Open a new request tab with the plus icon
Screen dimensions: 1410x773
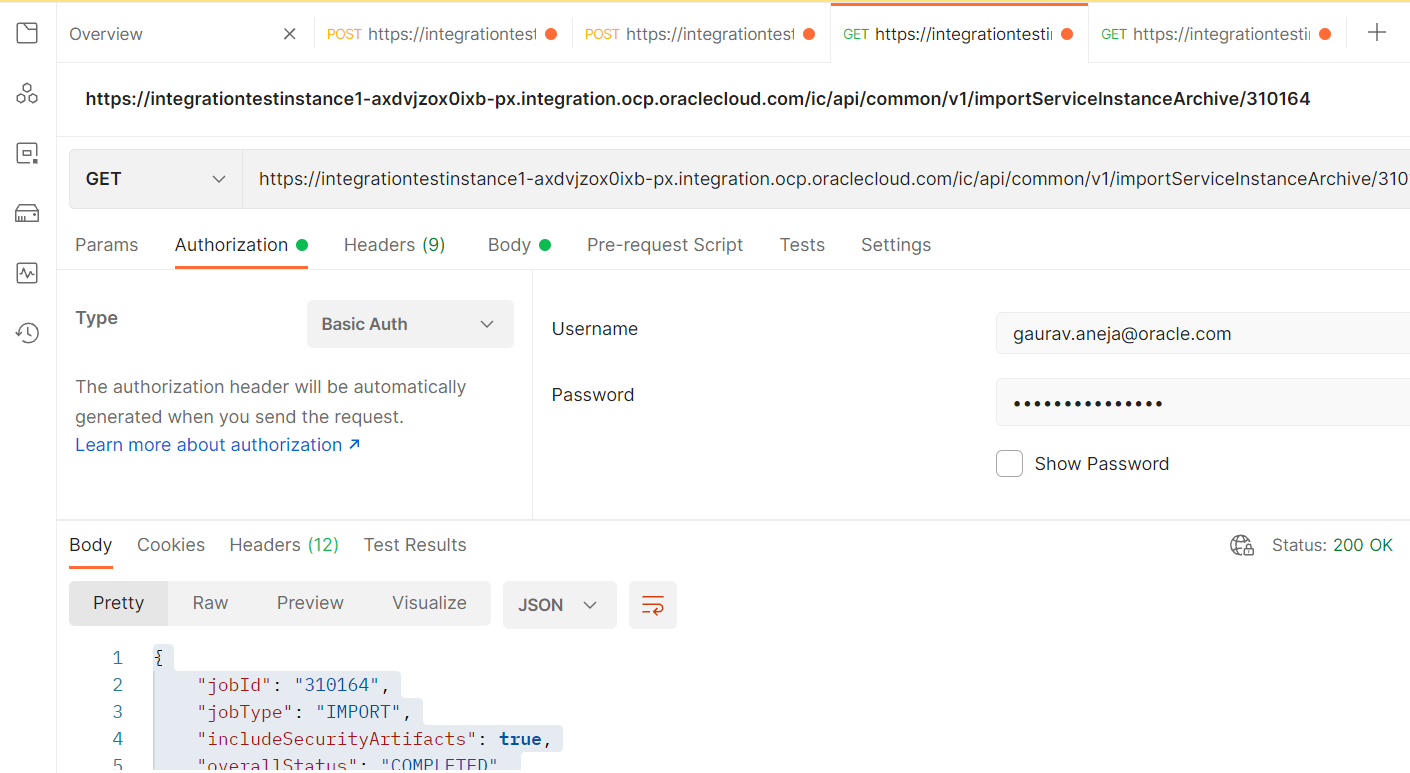1377,32
